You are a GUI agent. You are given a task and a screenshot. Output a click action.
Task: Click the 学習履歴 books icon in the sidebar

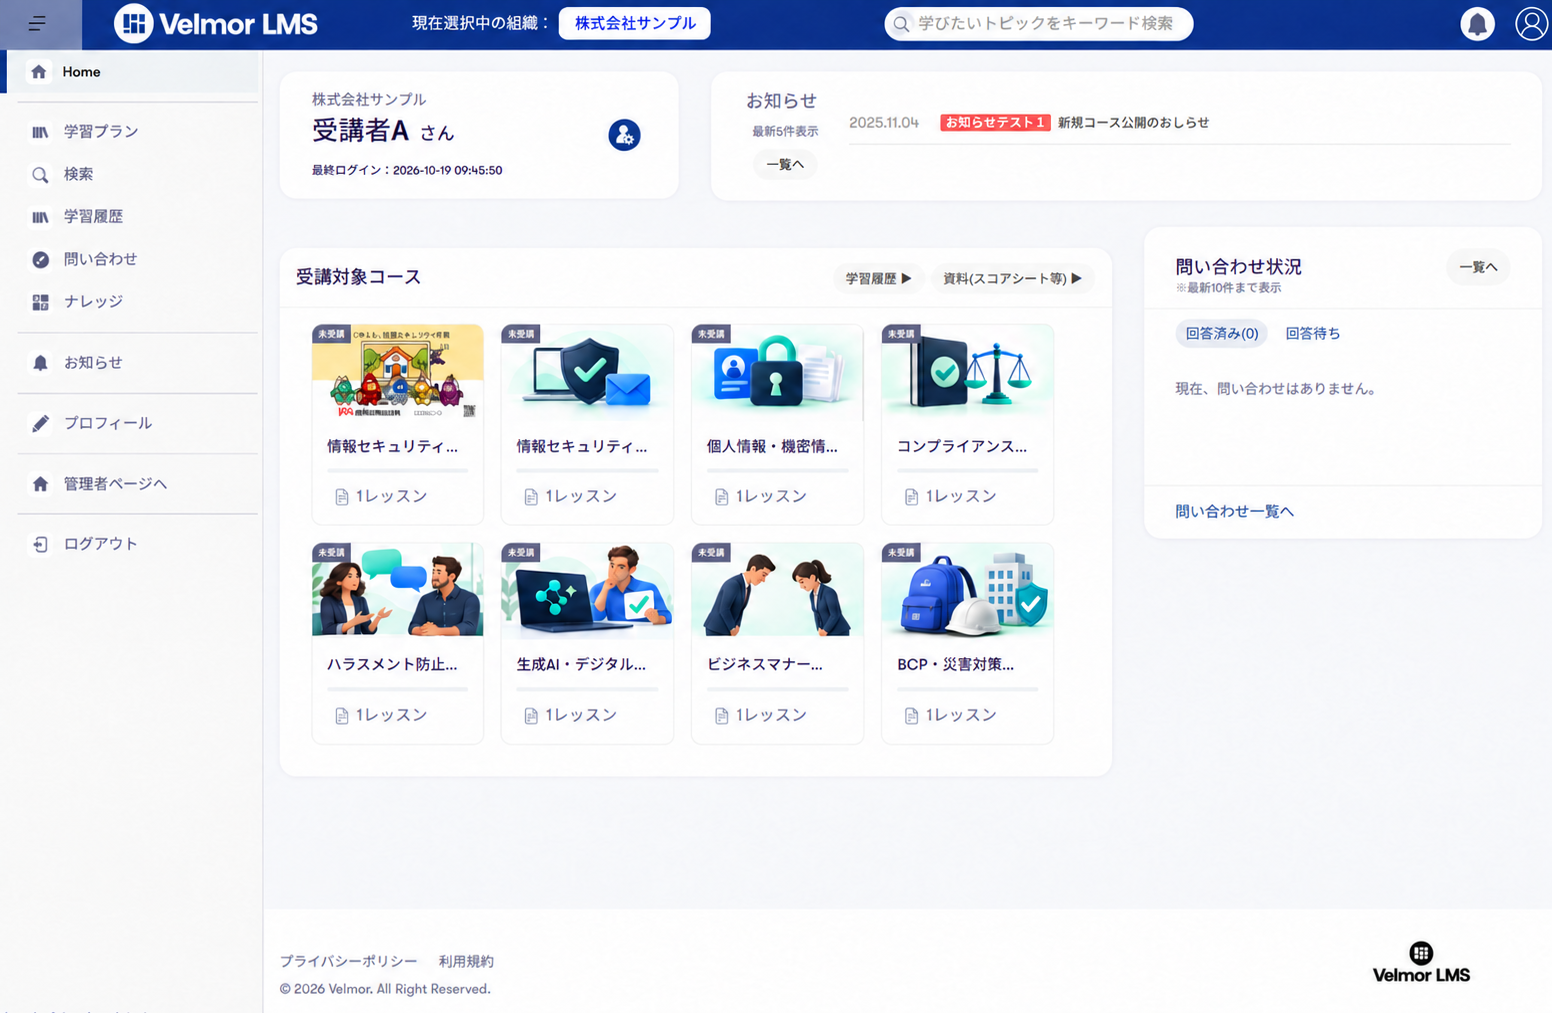coord(40,217)
